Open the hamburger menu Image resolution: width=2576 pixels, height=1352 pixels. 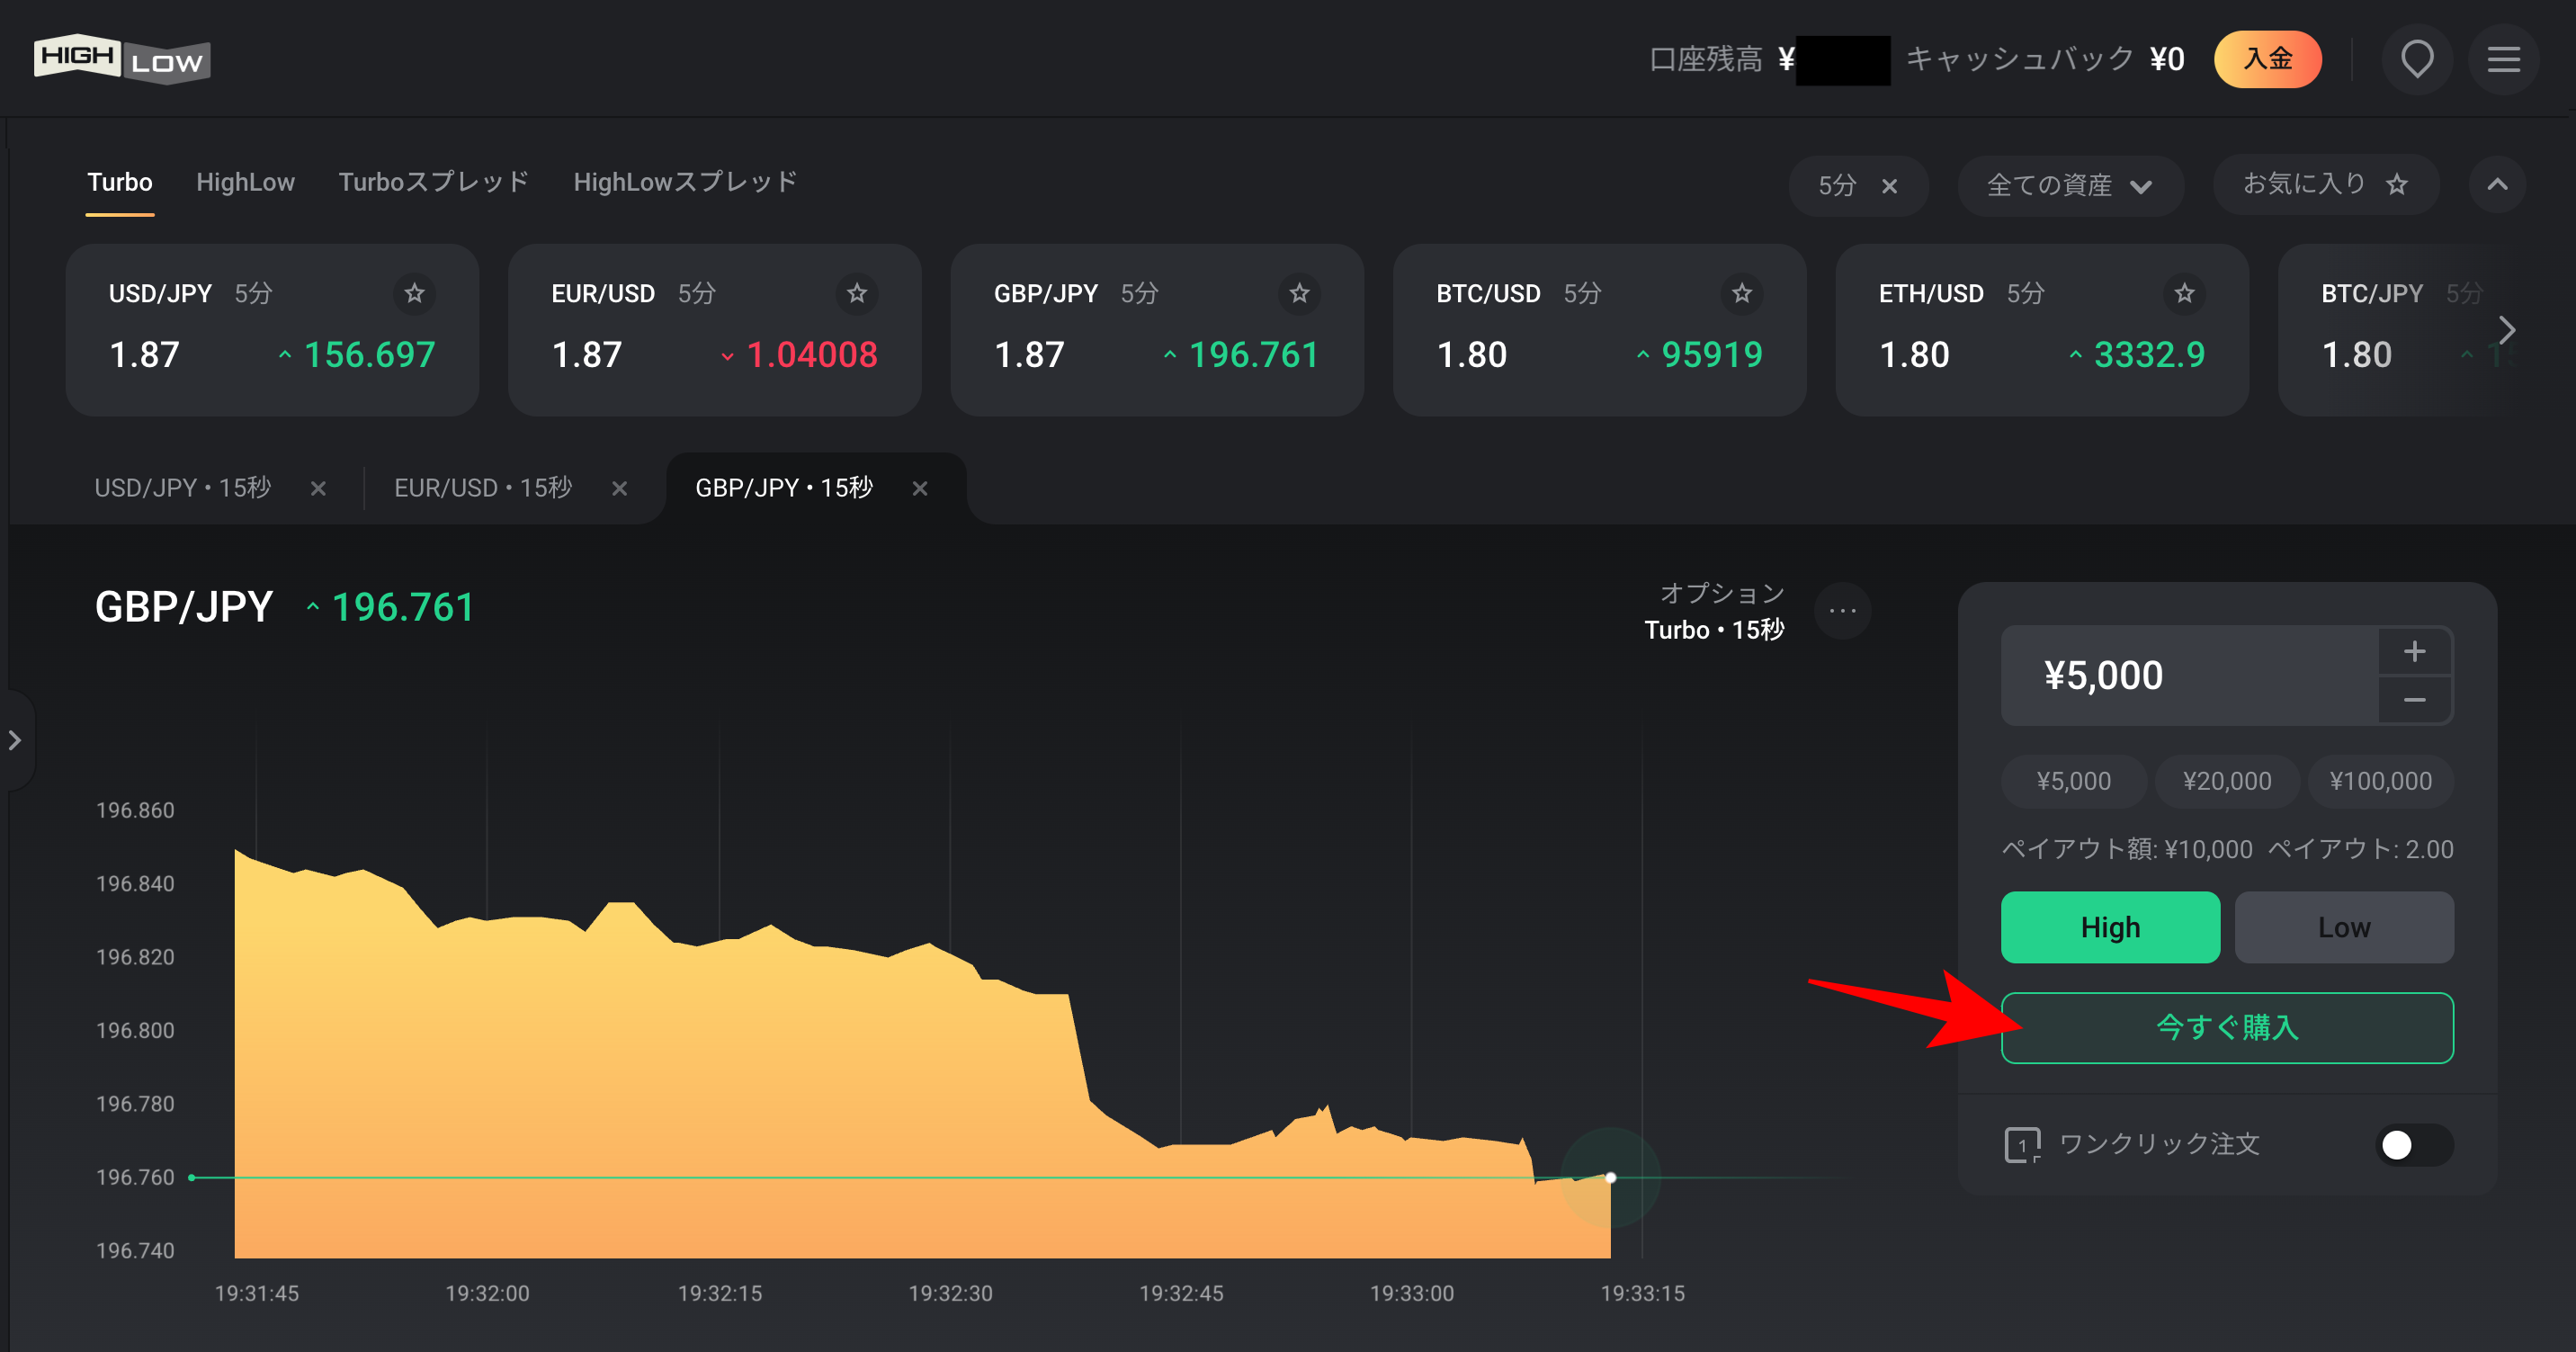click(2503, 59)
